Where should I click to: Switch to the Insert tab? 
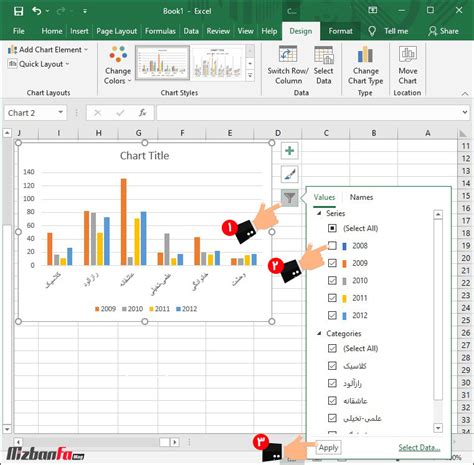79,31
